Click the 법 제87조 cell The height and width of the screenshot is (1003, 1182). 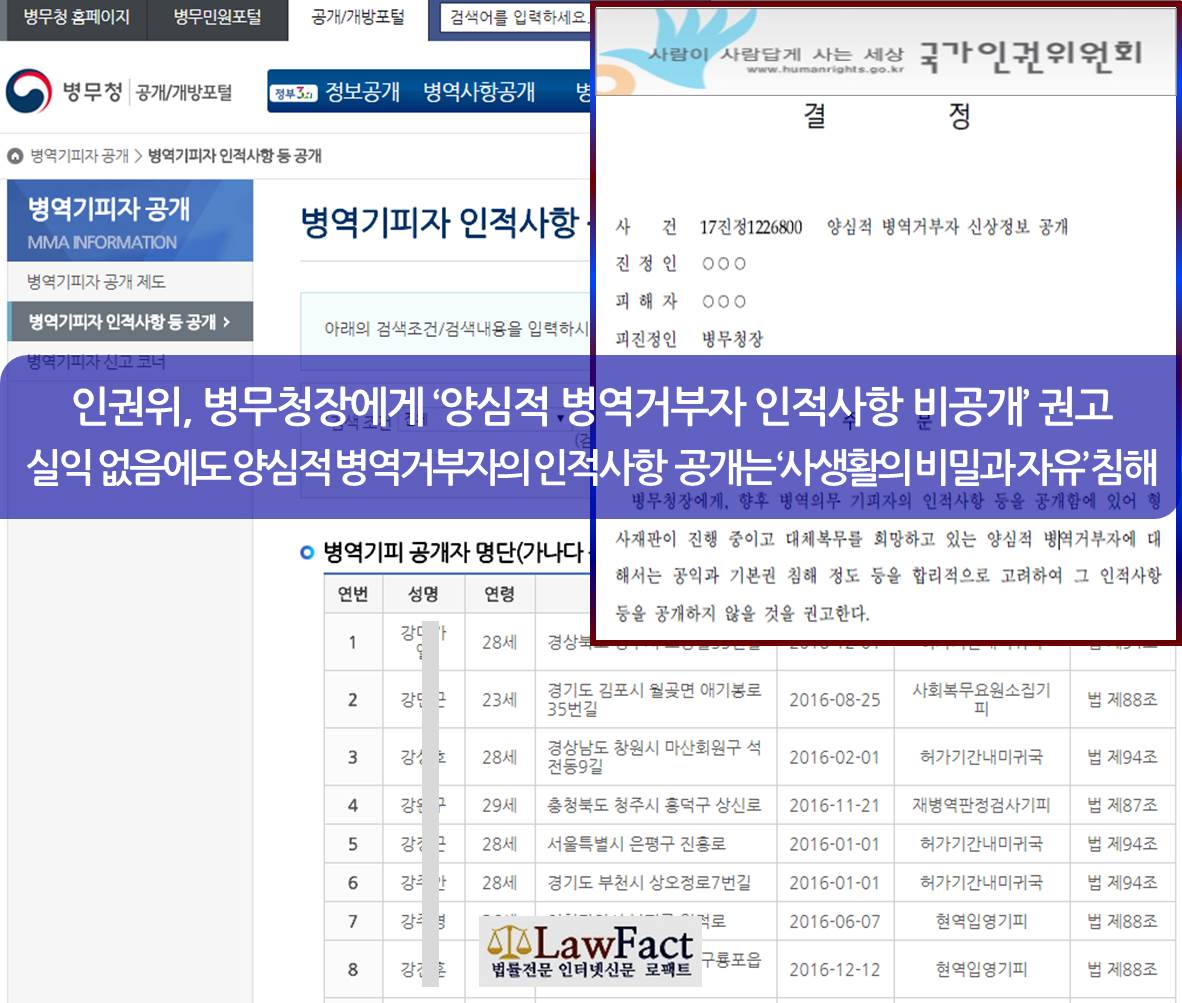click(x=1122, y=806)
